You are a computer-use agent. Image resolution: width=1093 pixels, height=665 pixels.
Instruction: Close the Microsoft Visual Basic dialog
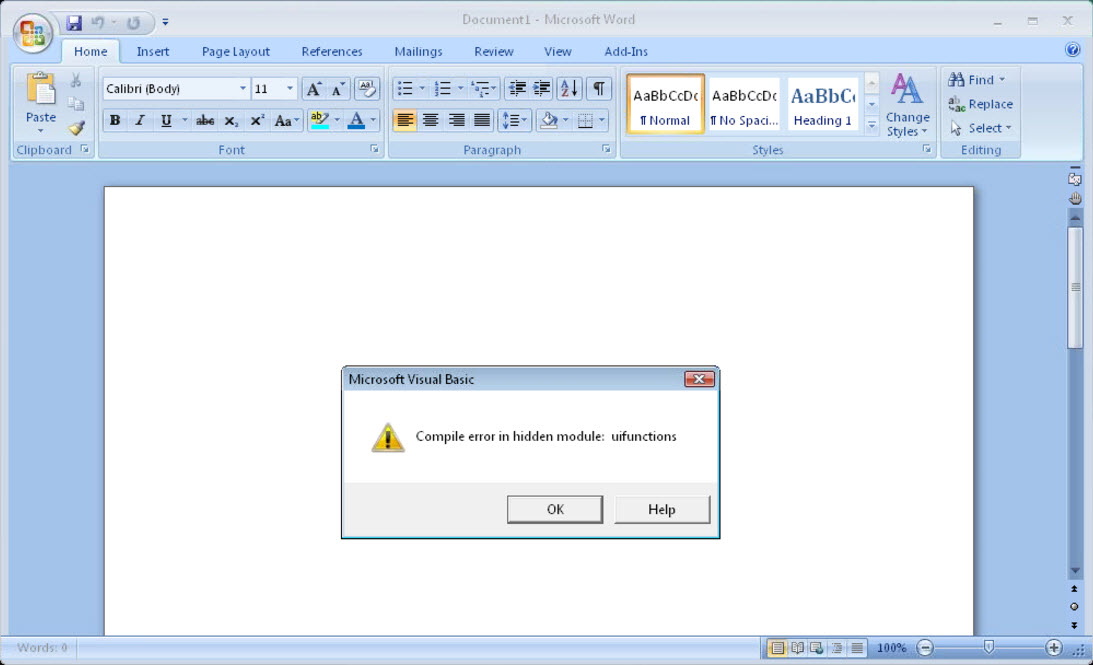click(699, 379)
